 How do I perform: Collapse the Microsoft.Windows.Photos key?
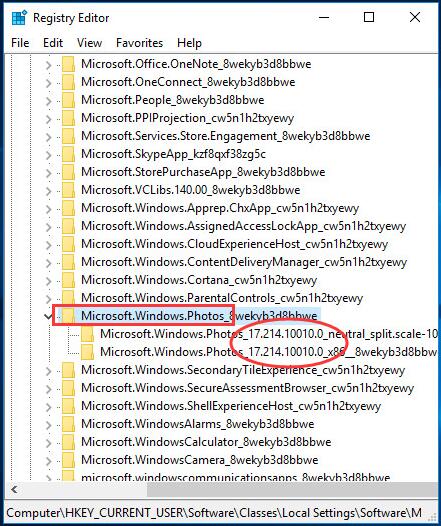pyautogui.click(x=48, y=316)
